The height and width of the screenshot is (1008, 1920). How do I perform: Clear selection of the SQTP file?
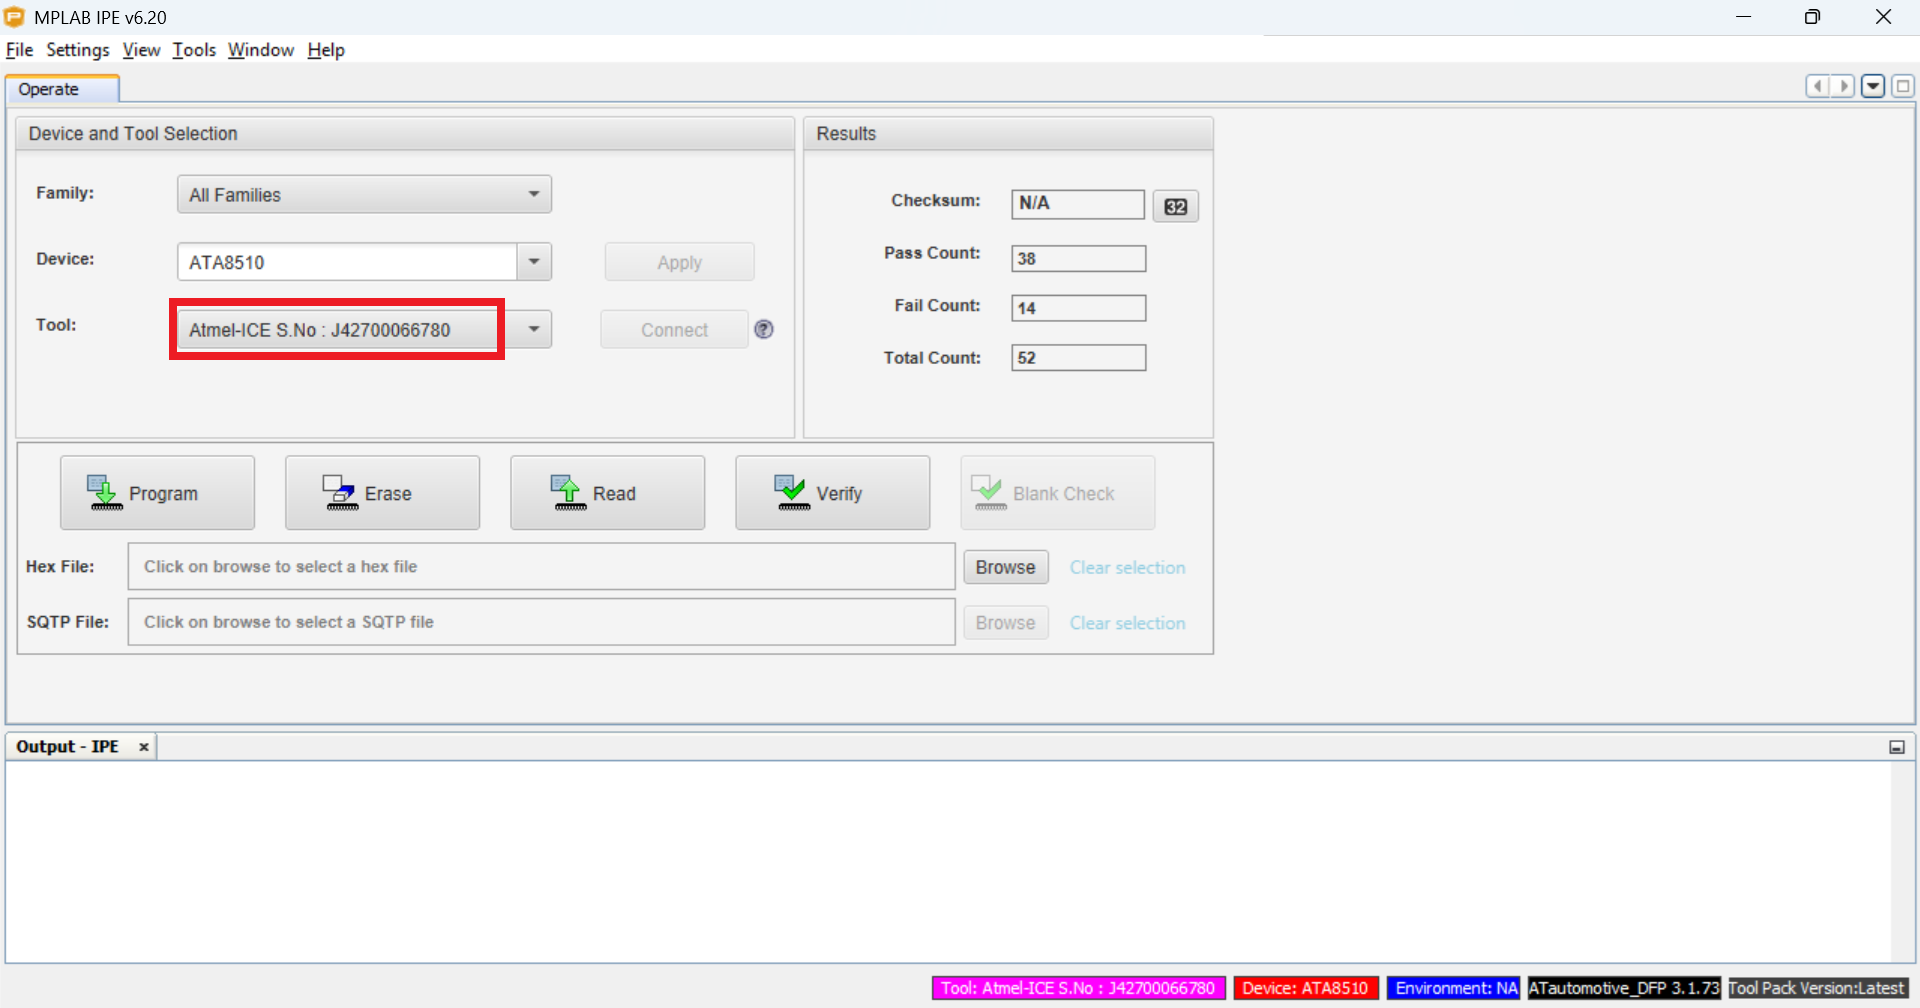[x=1127, y=623]
